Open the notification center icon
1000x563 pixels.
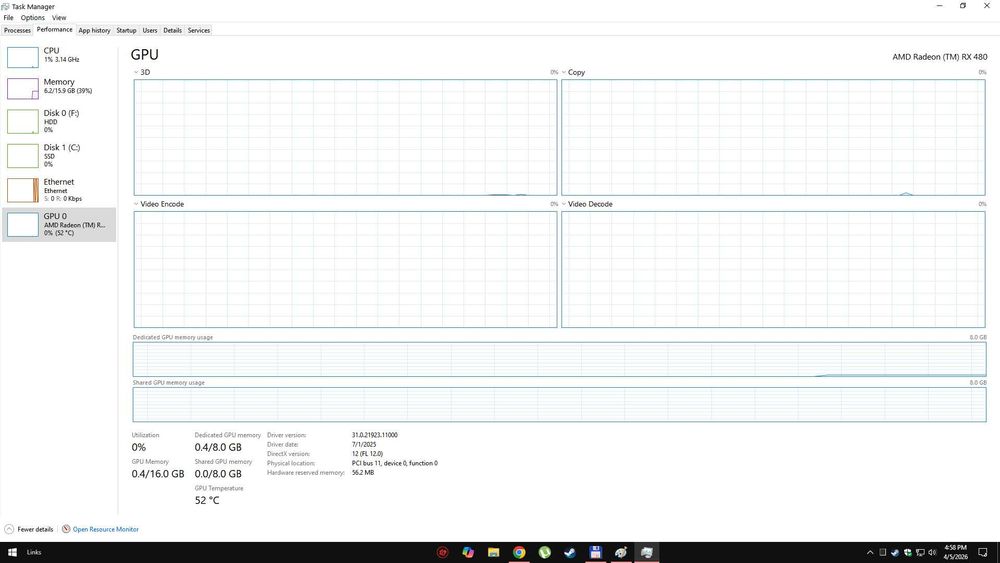tap(983, 552)
